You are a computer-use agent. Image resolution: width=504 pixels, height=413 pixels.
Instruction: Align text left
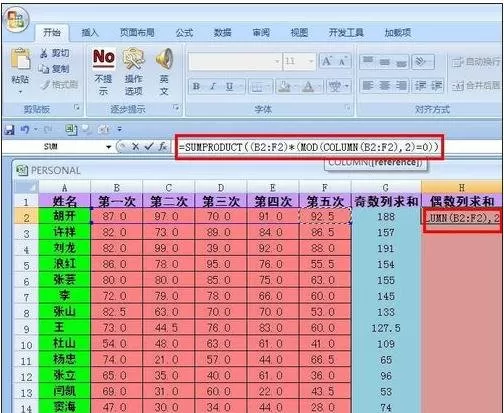[368, 86]
